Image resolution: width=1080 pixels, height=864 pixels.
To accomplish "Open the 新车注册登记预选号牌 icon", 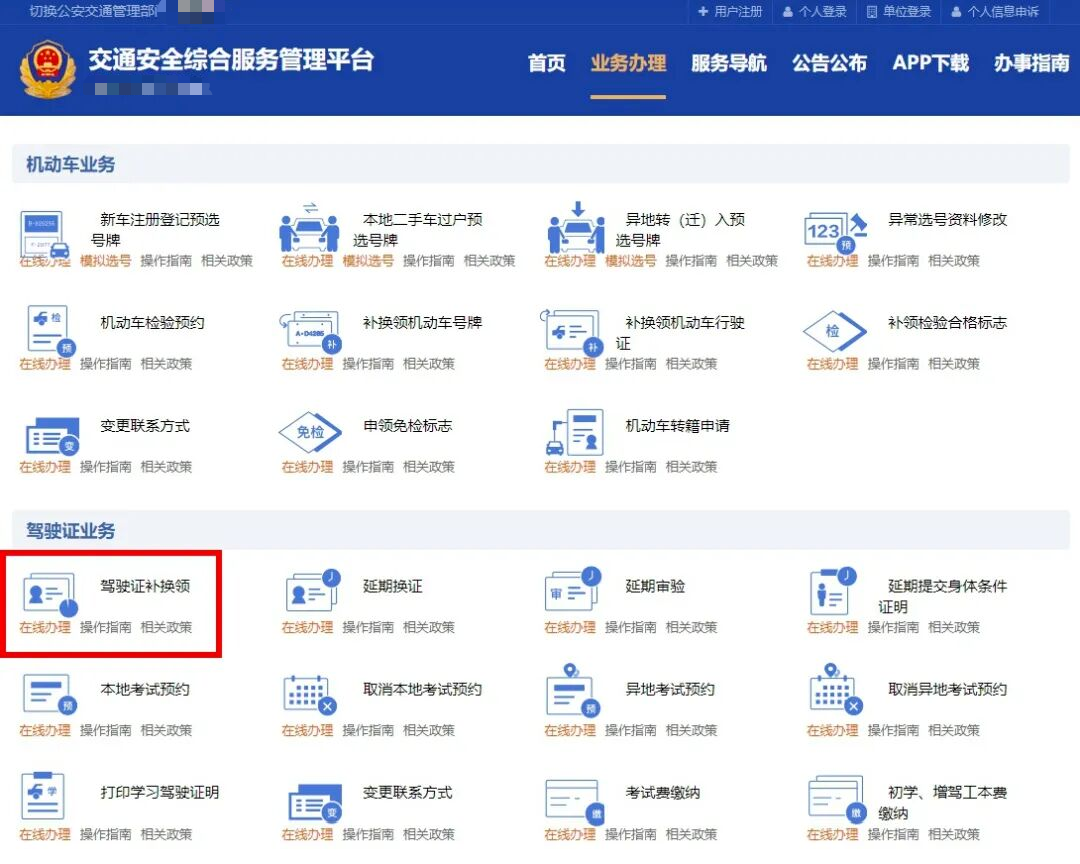I will click(x=45, y=235).
